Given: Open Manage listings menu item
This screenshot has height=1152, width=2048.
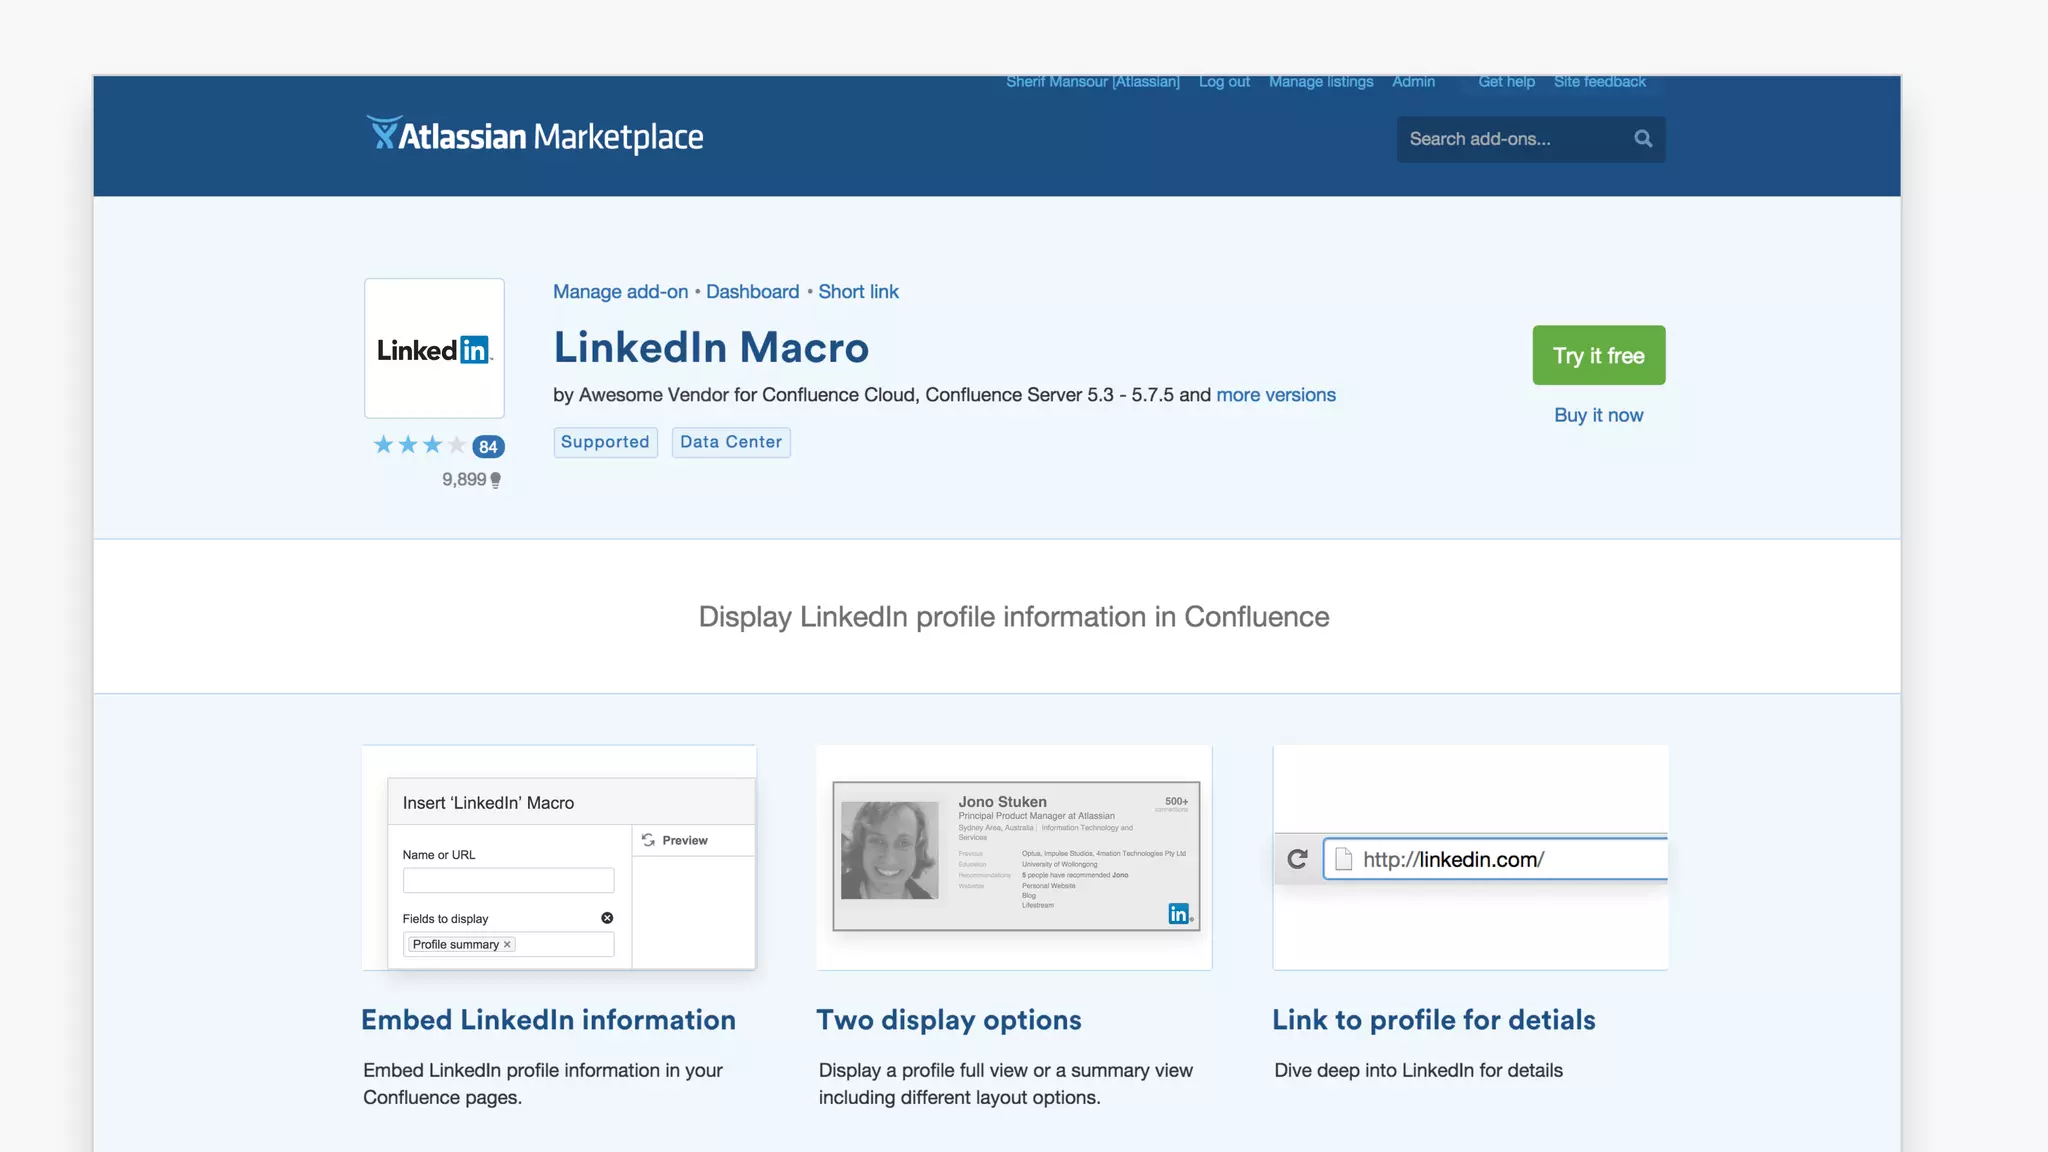Looking at the screenshot, I should [x=1320, y=82].
